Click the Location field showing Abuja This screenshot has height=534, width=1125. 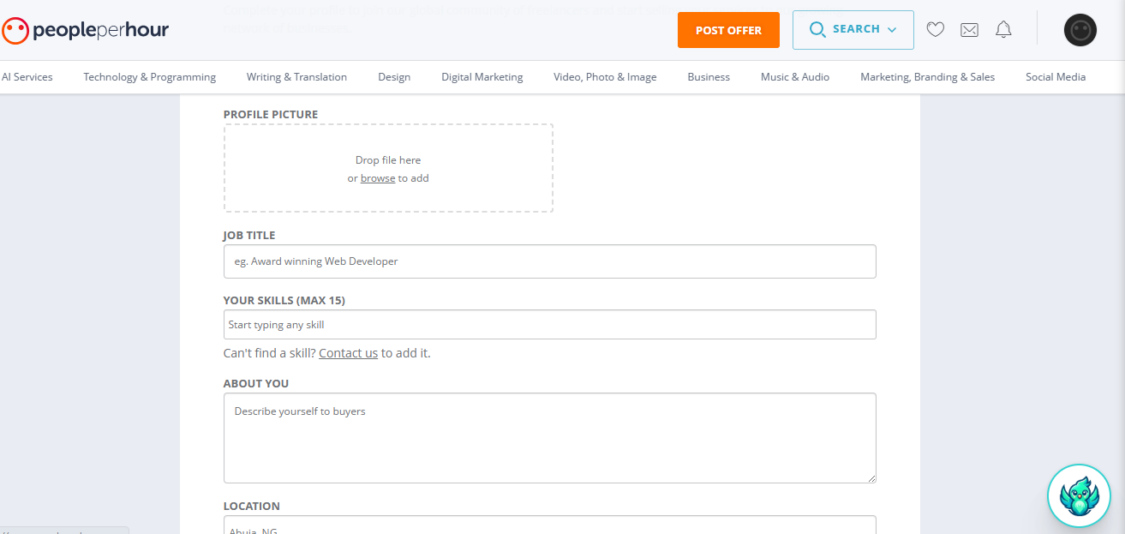point(550,525)
